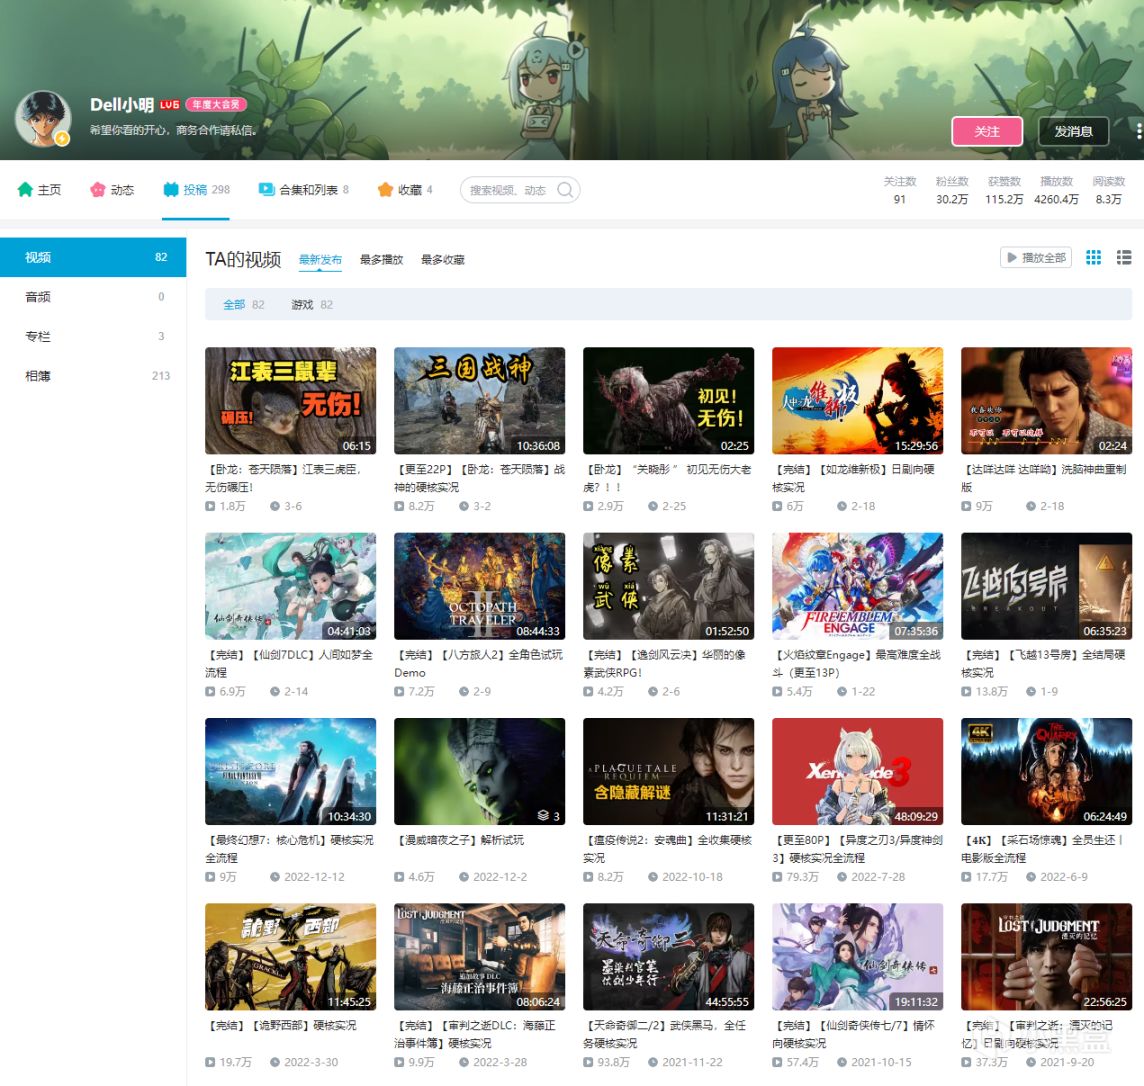Click title 【完结】【诡野西部】硬核实况

coord(282,1025)
